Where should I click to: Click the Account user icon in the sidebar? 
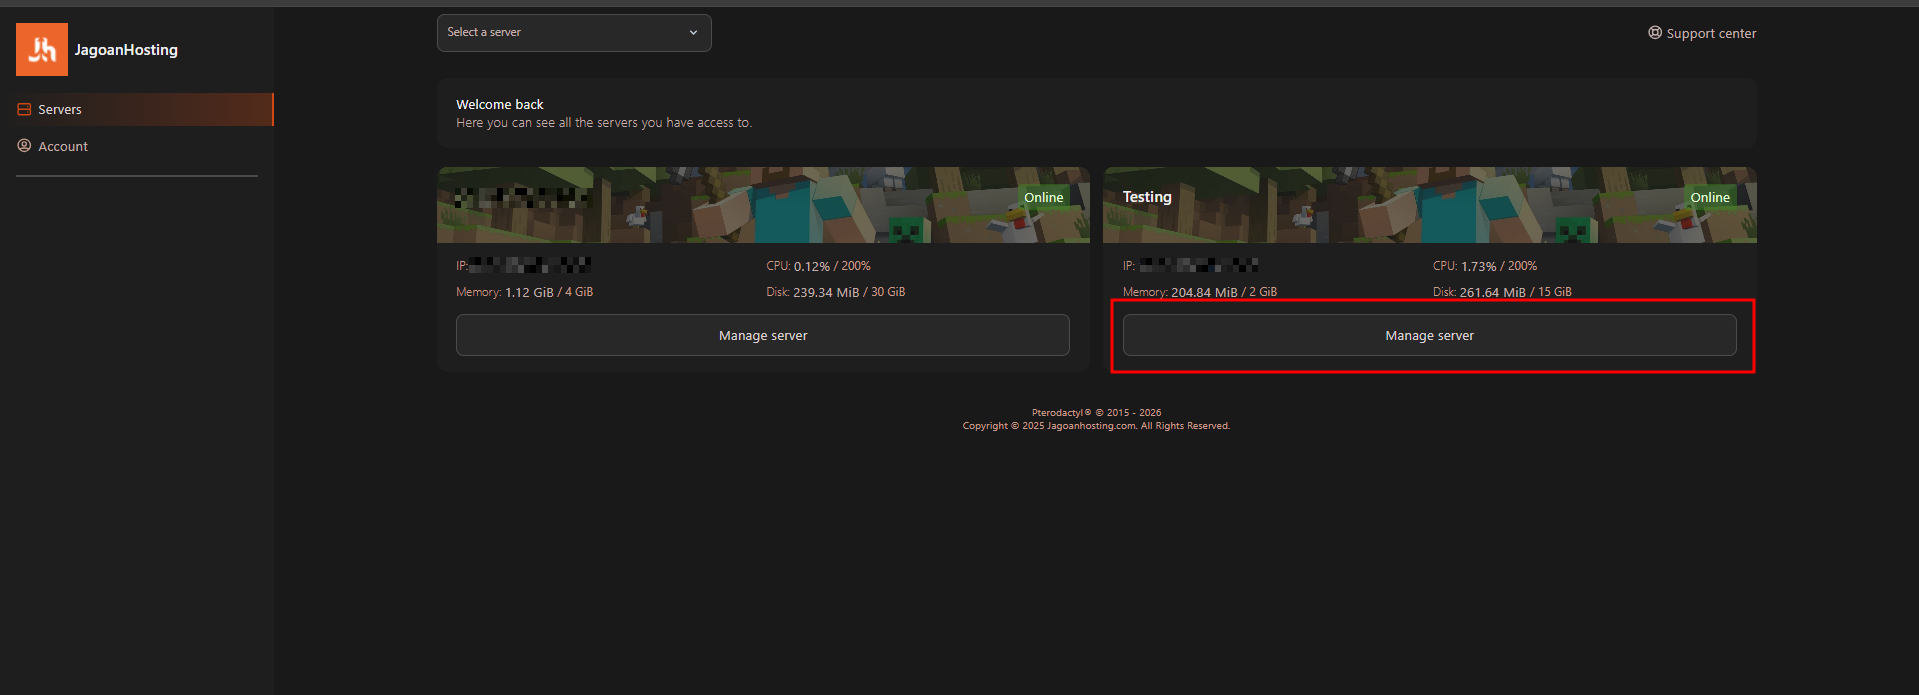coord(24,146)
